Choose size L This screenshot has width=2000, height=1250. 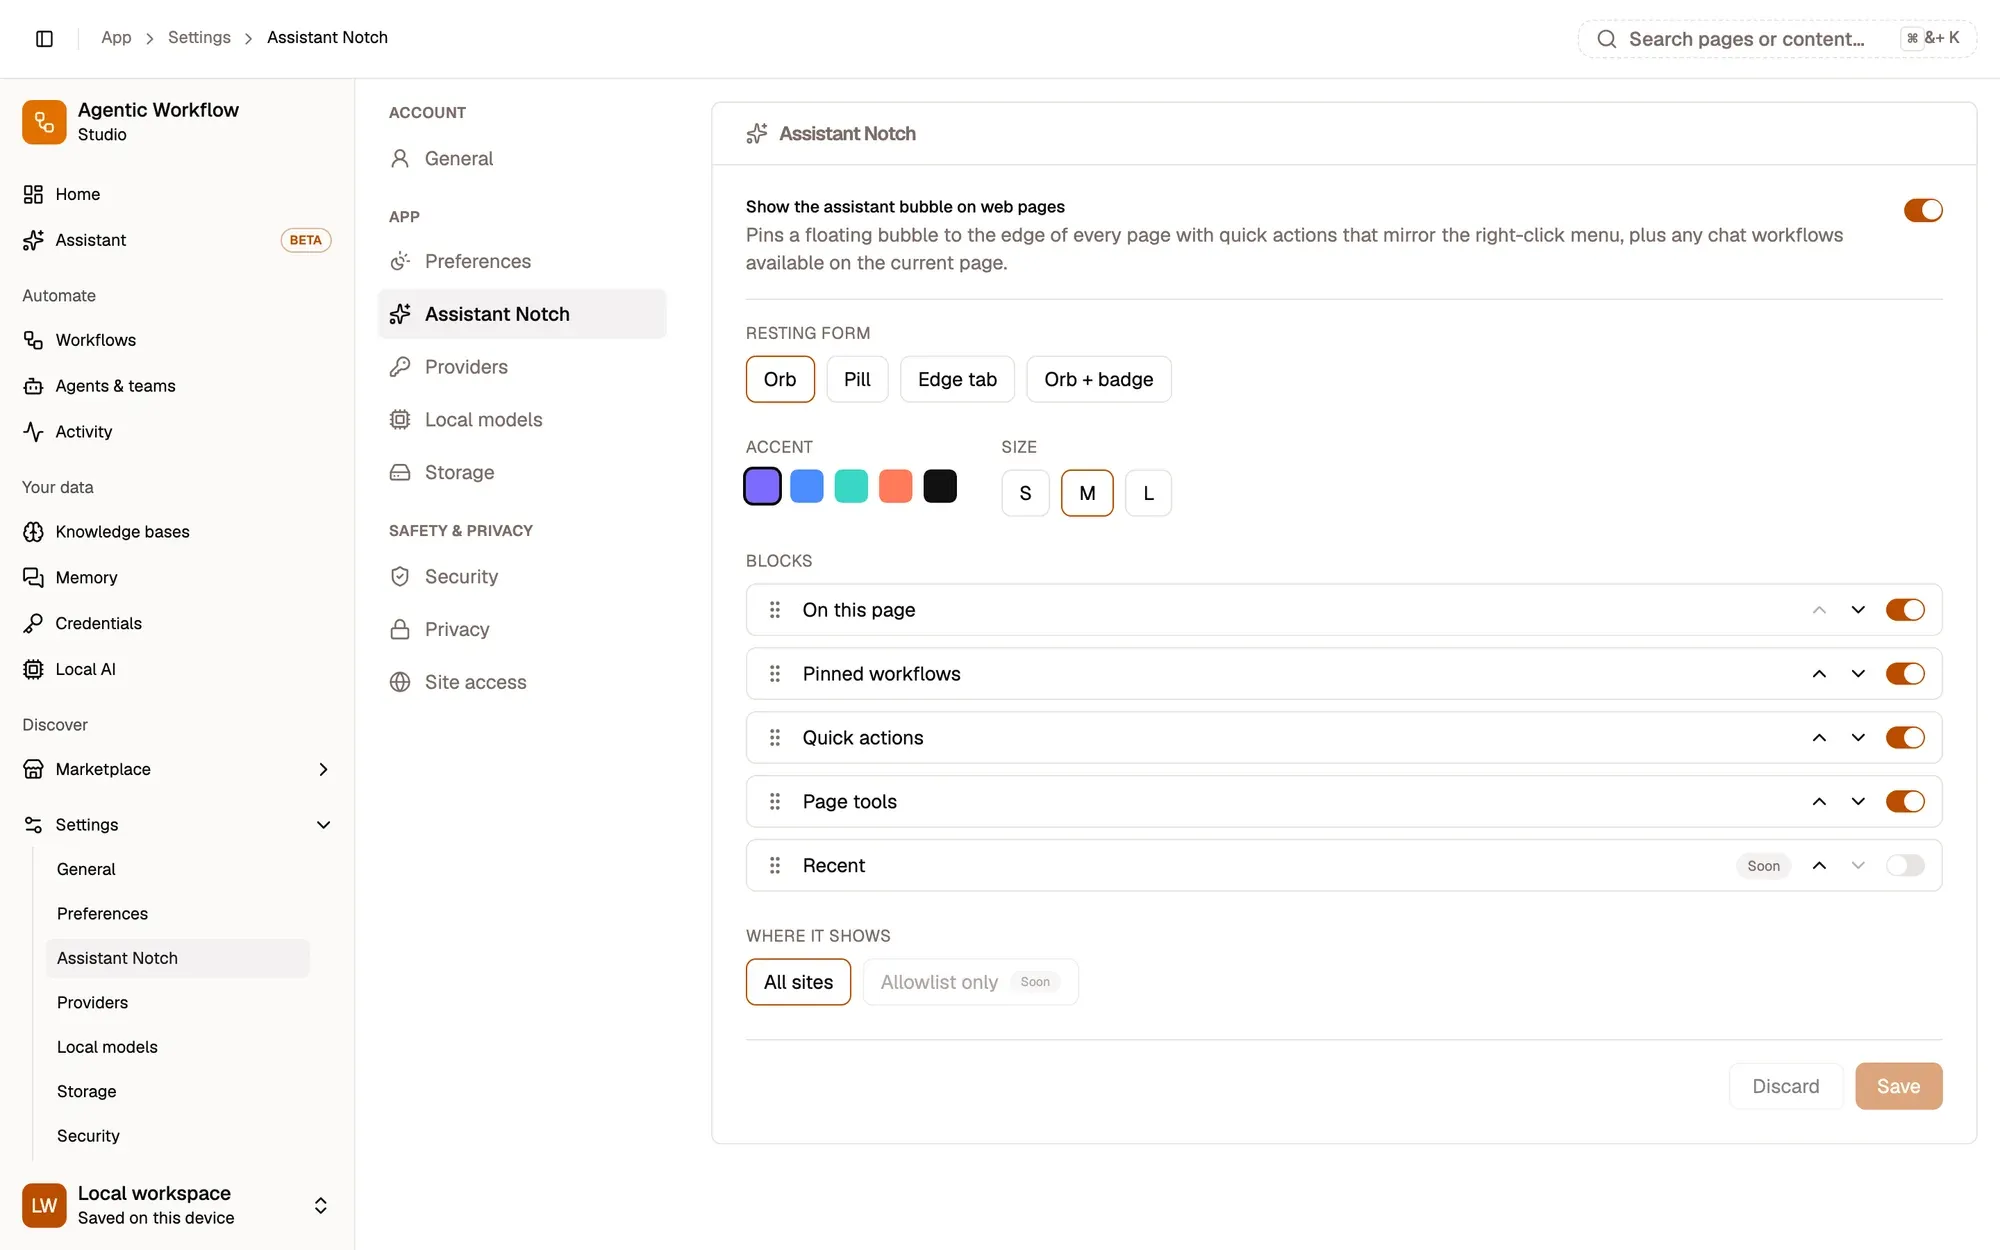point(1148,493)
